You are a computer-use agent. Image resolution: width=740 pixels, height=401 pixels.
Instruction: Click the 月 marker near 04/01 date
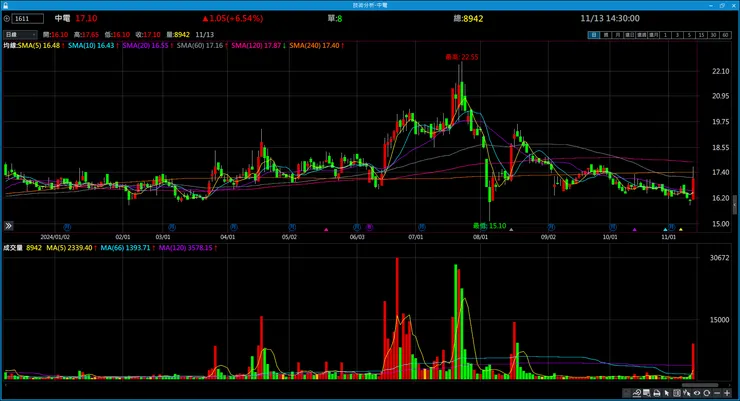pyautogui.click(x=233, y=227)
